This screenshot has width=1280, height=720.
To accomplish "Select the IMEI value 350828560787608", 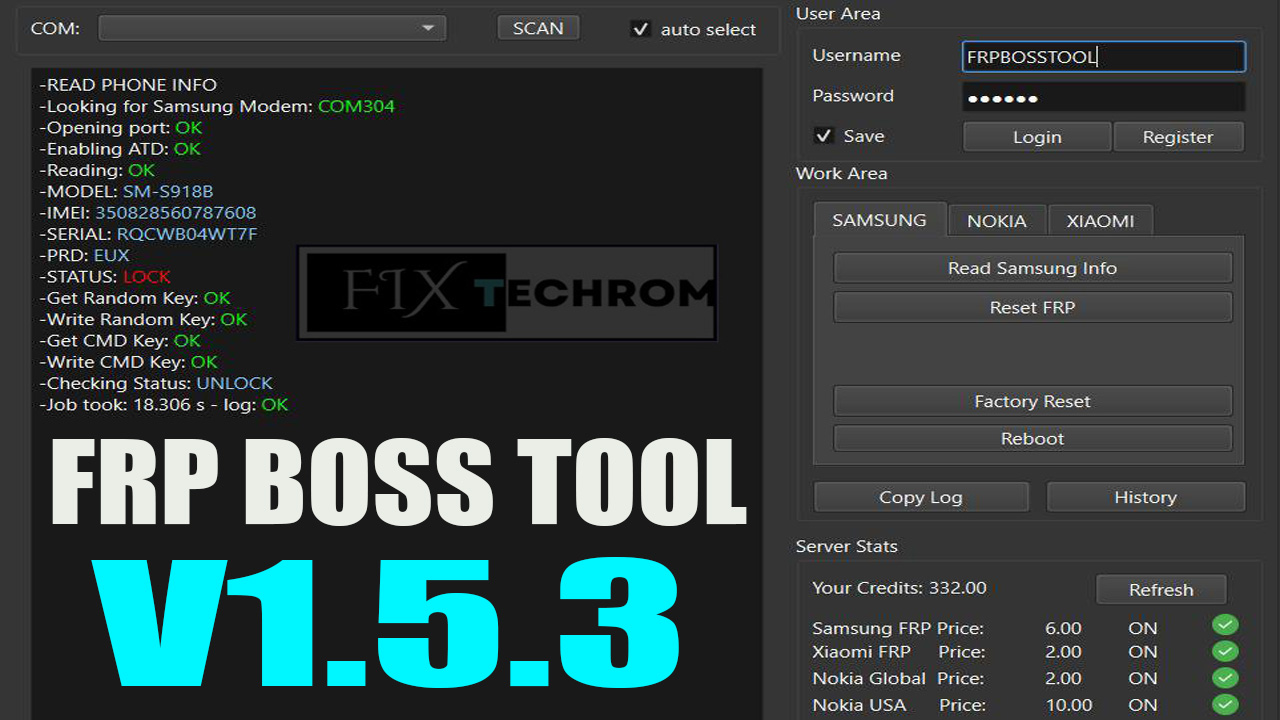I will pos(176,213).
